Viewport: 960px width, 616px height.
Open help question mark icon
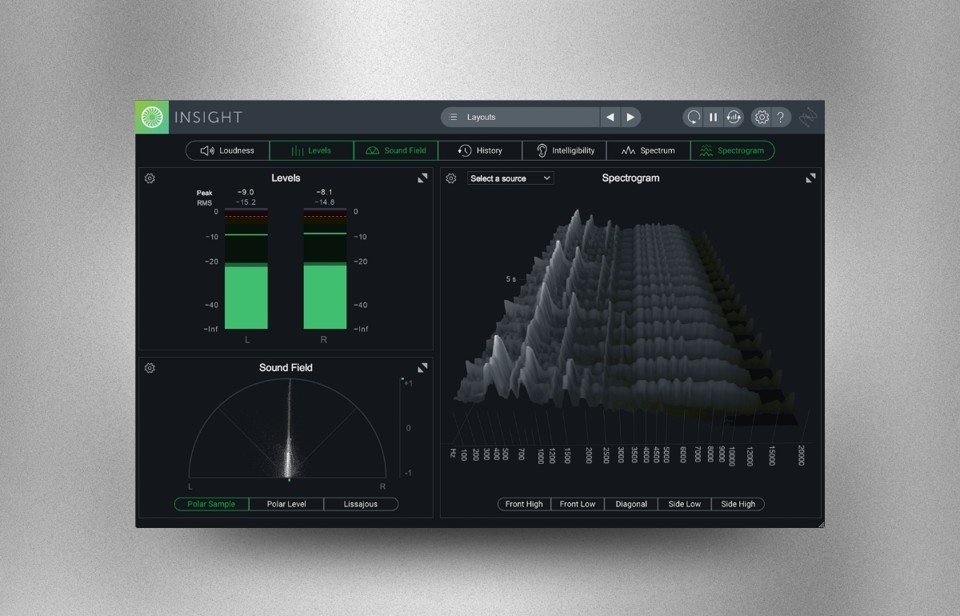(781, 117)
